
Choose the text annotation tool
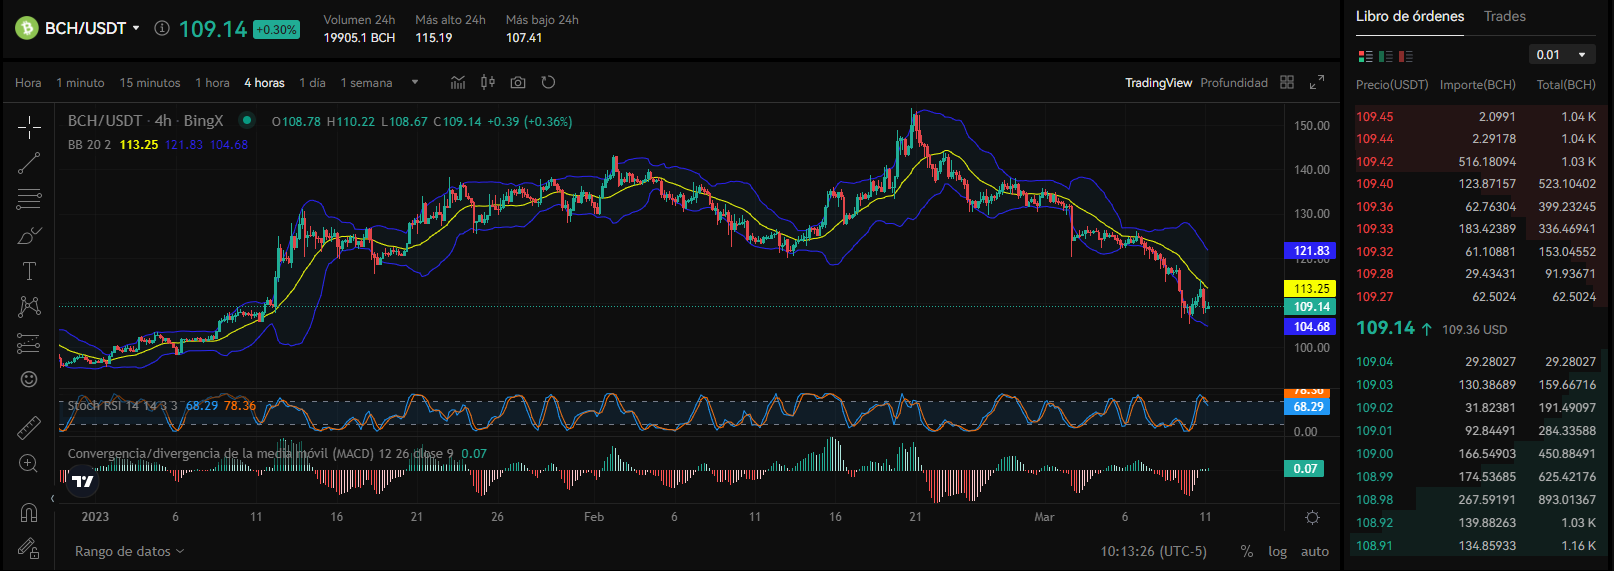click(x=29, y=271)
